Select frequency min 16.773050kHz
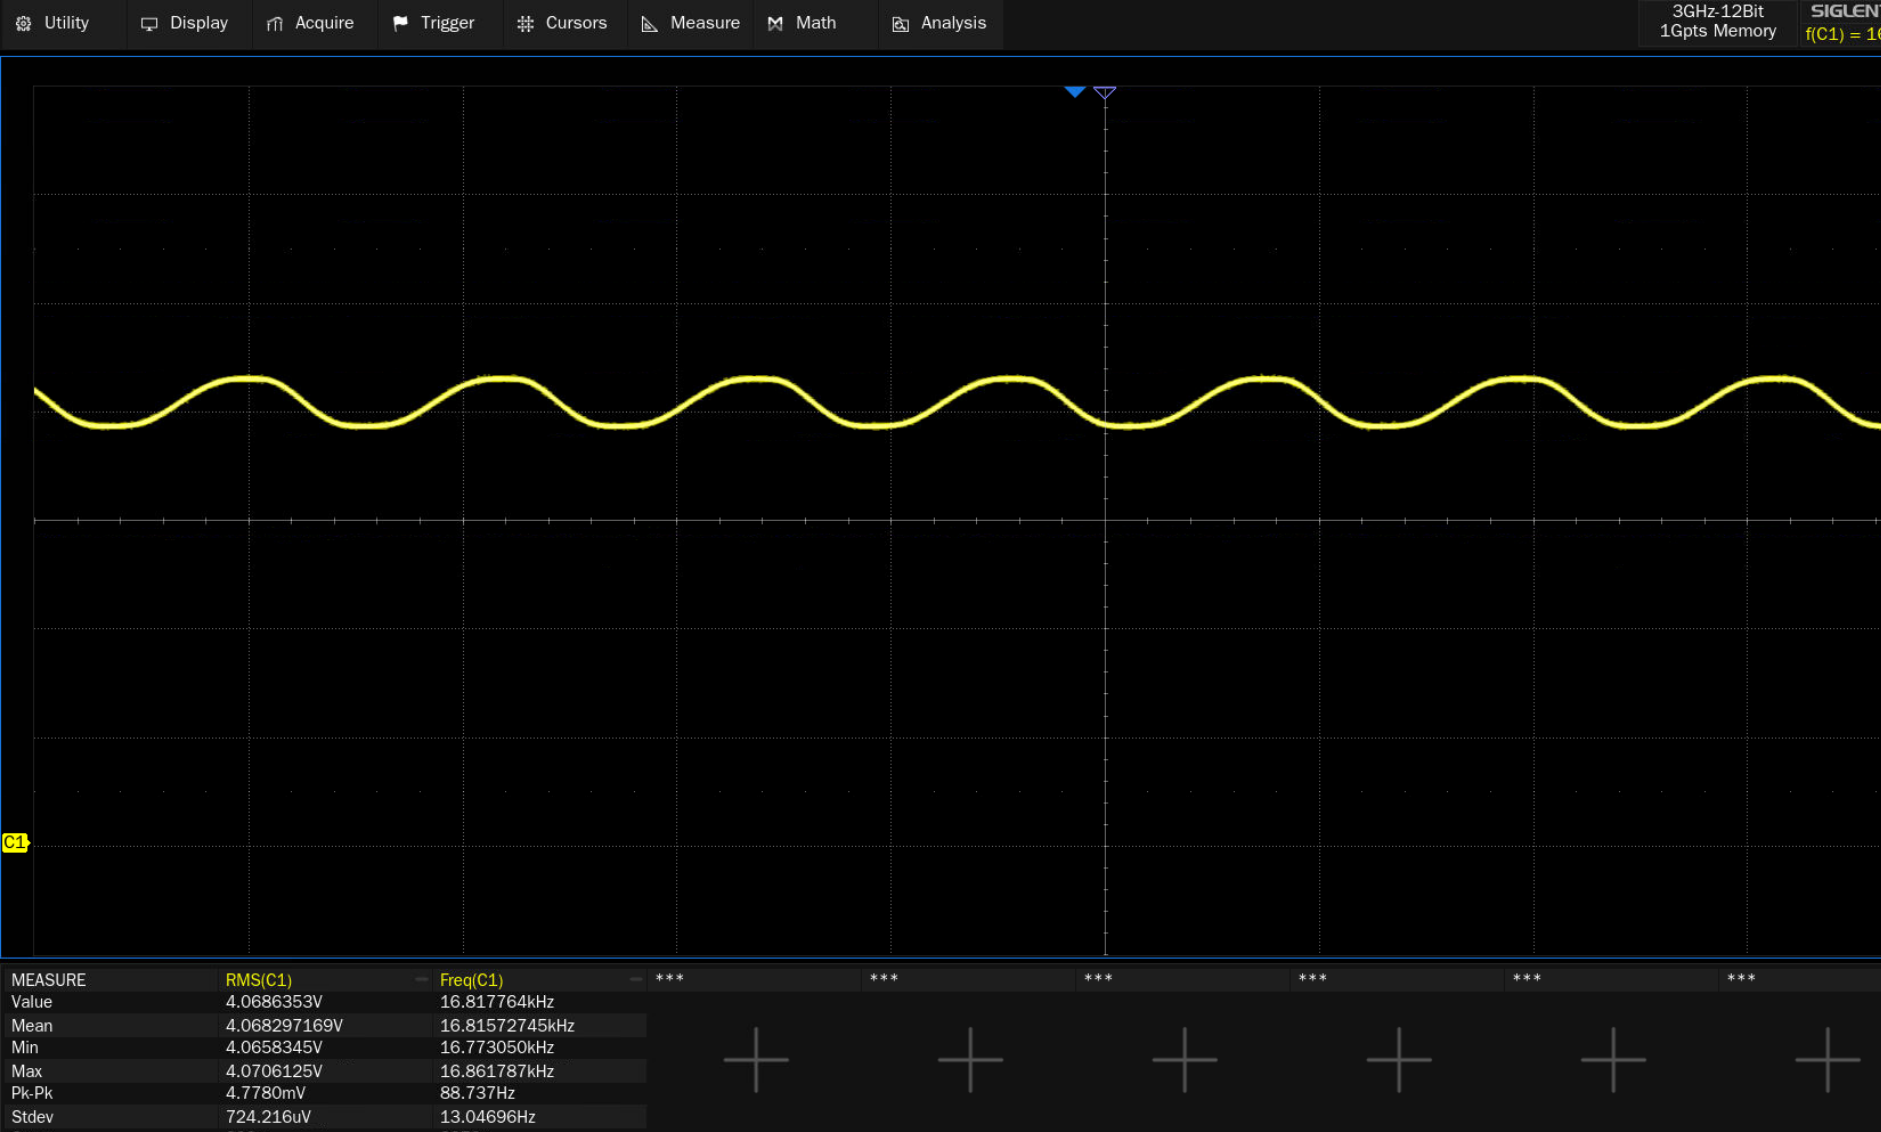Screen dimensions: 1881x1132 [x=497, y=1048]
